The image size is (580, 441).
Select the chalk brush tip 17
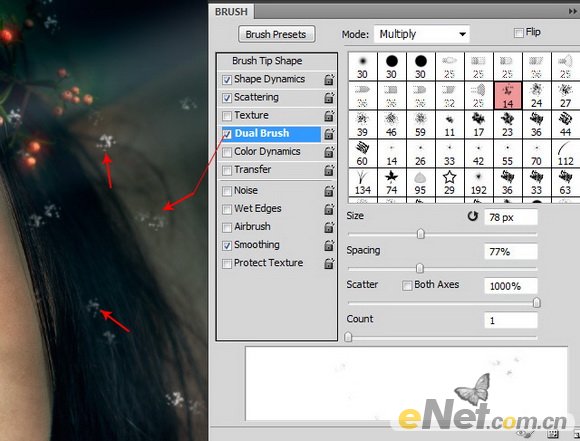[478, 125]
